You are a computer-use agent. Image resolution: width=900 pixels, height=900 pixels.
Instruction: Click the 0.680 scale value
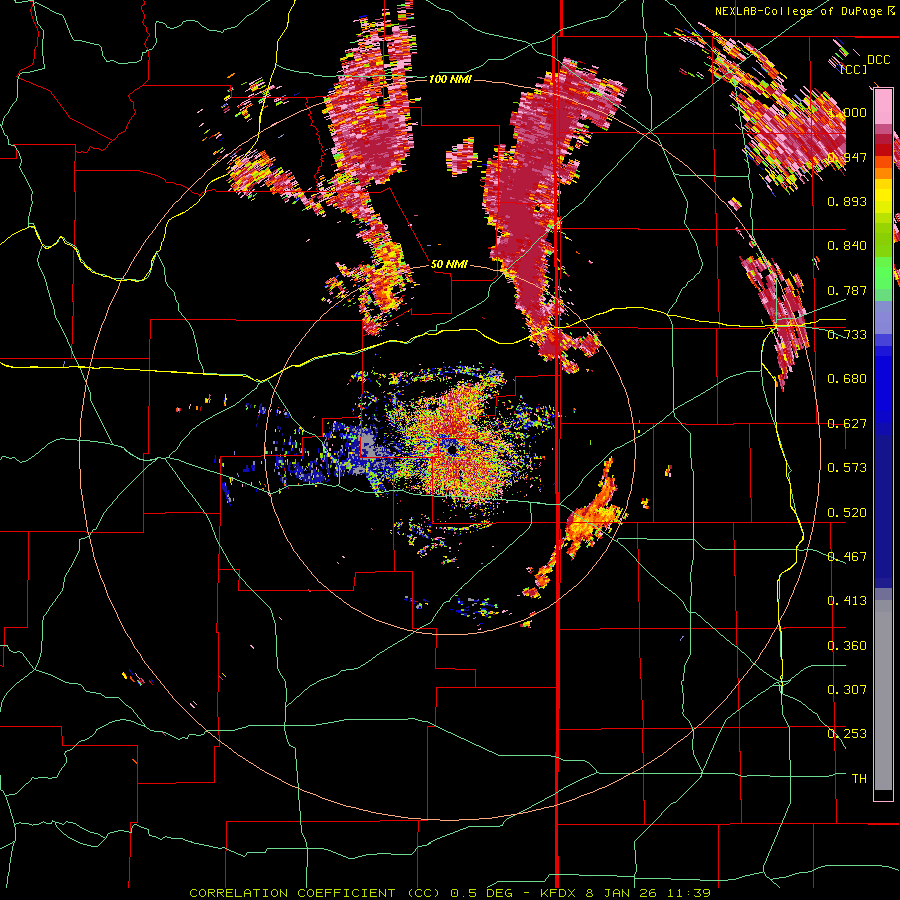(847, 379)
